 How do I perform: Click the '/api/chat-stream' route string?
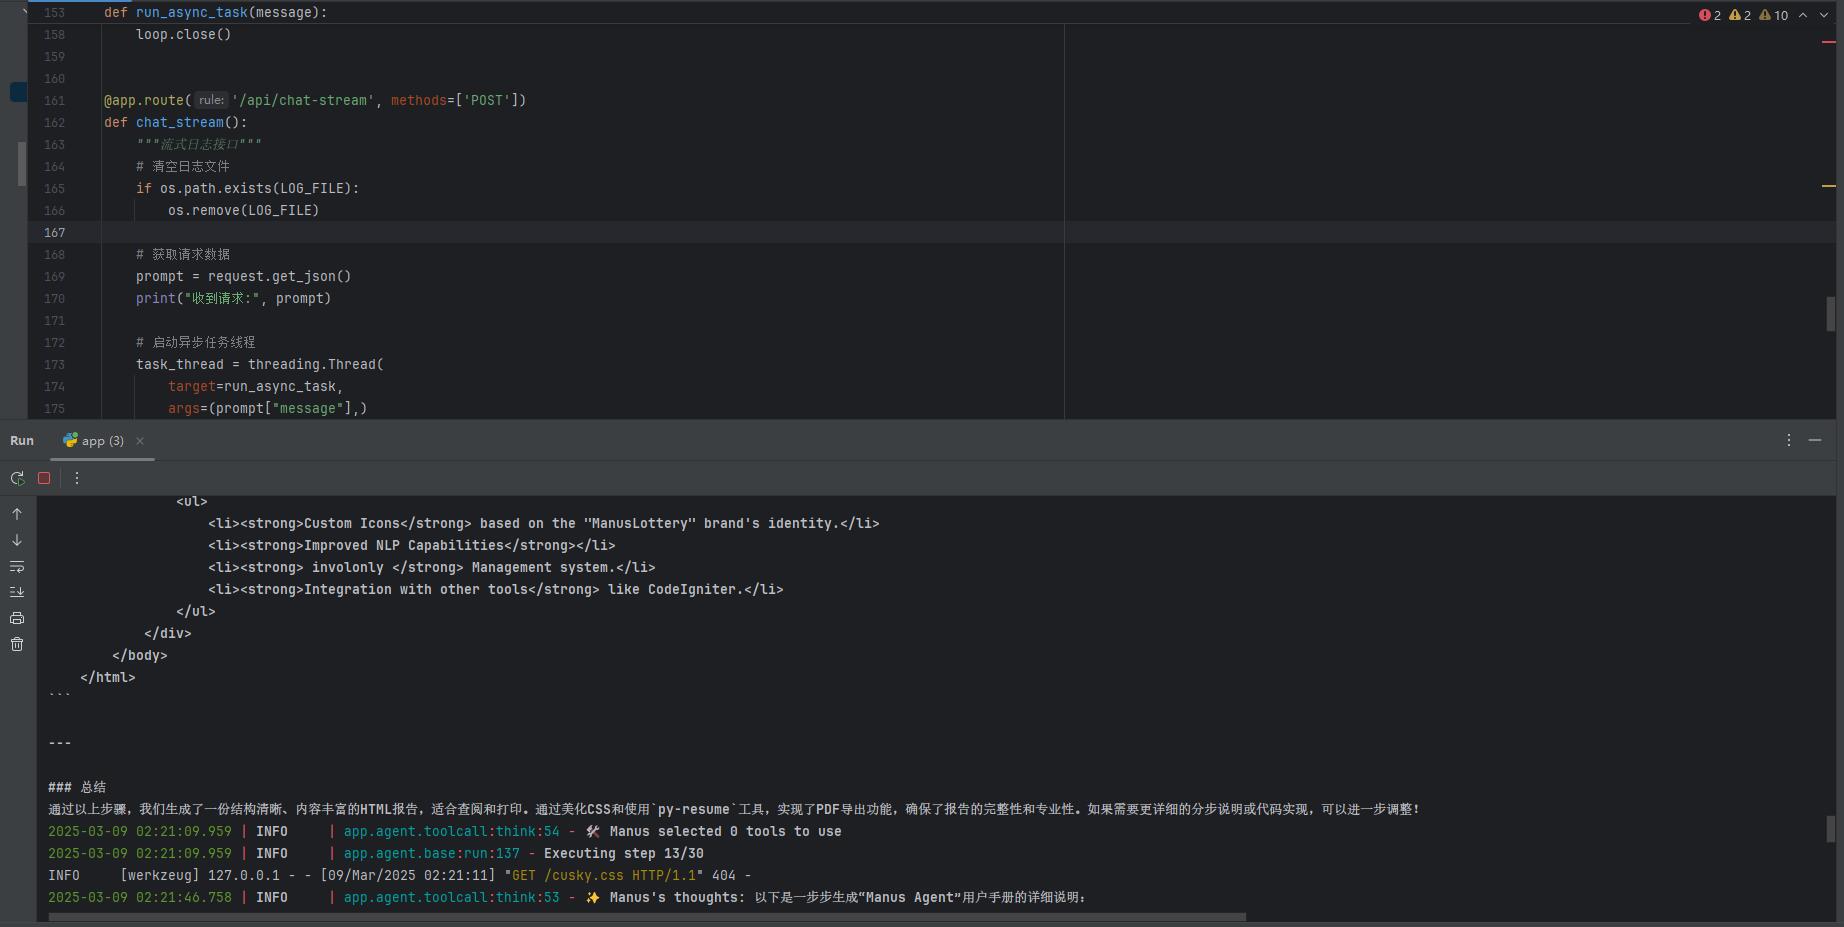click(x=303, y=100)
